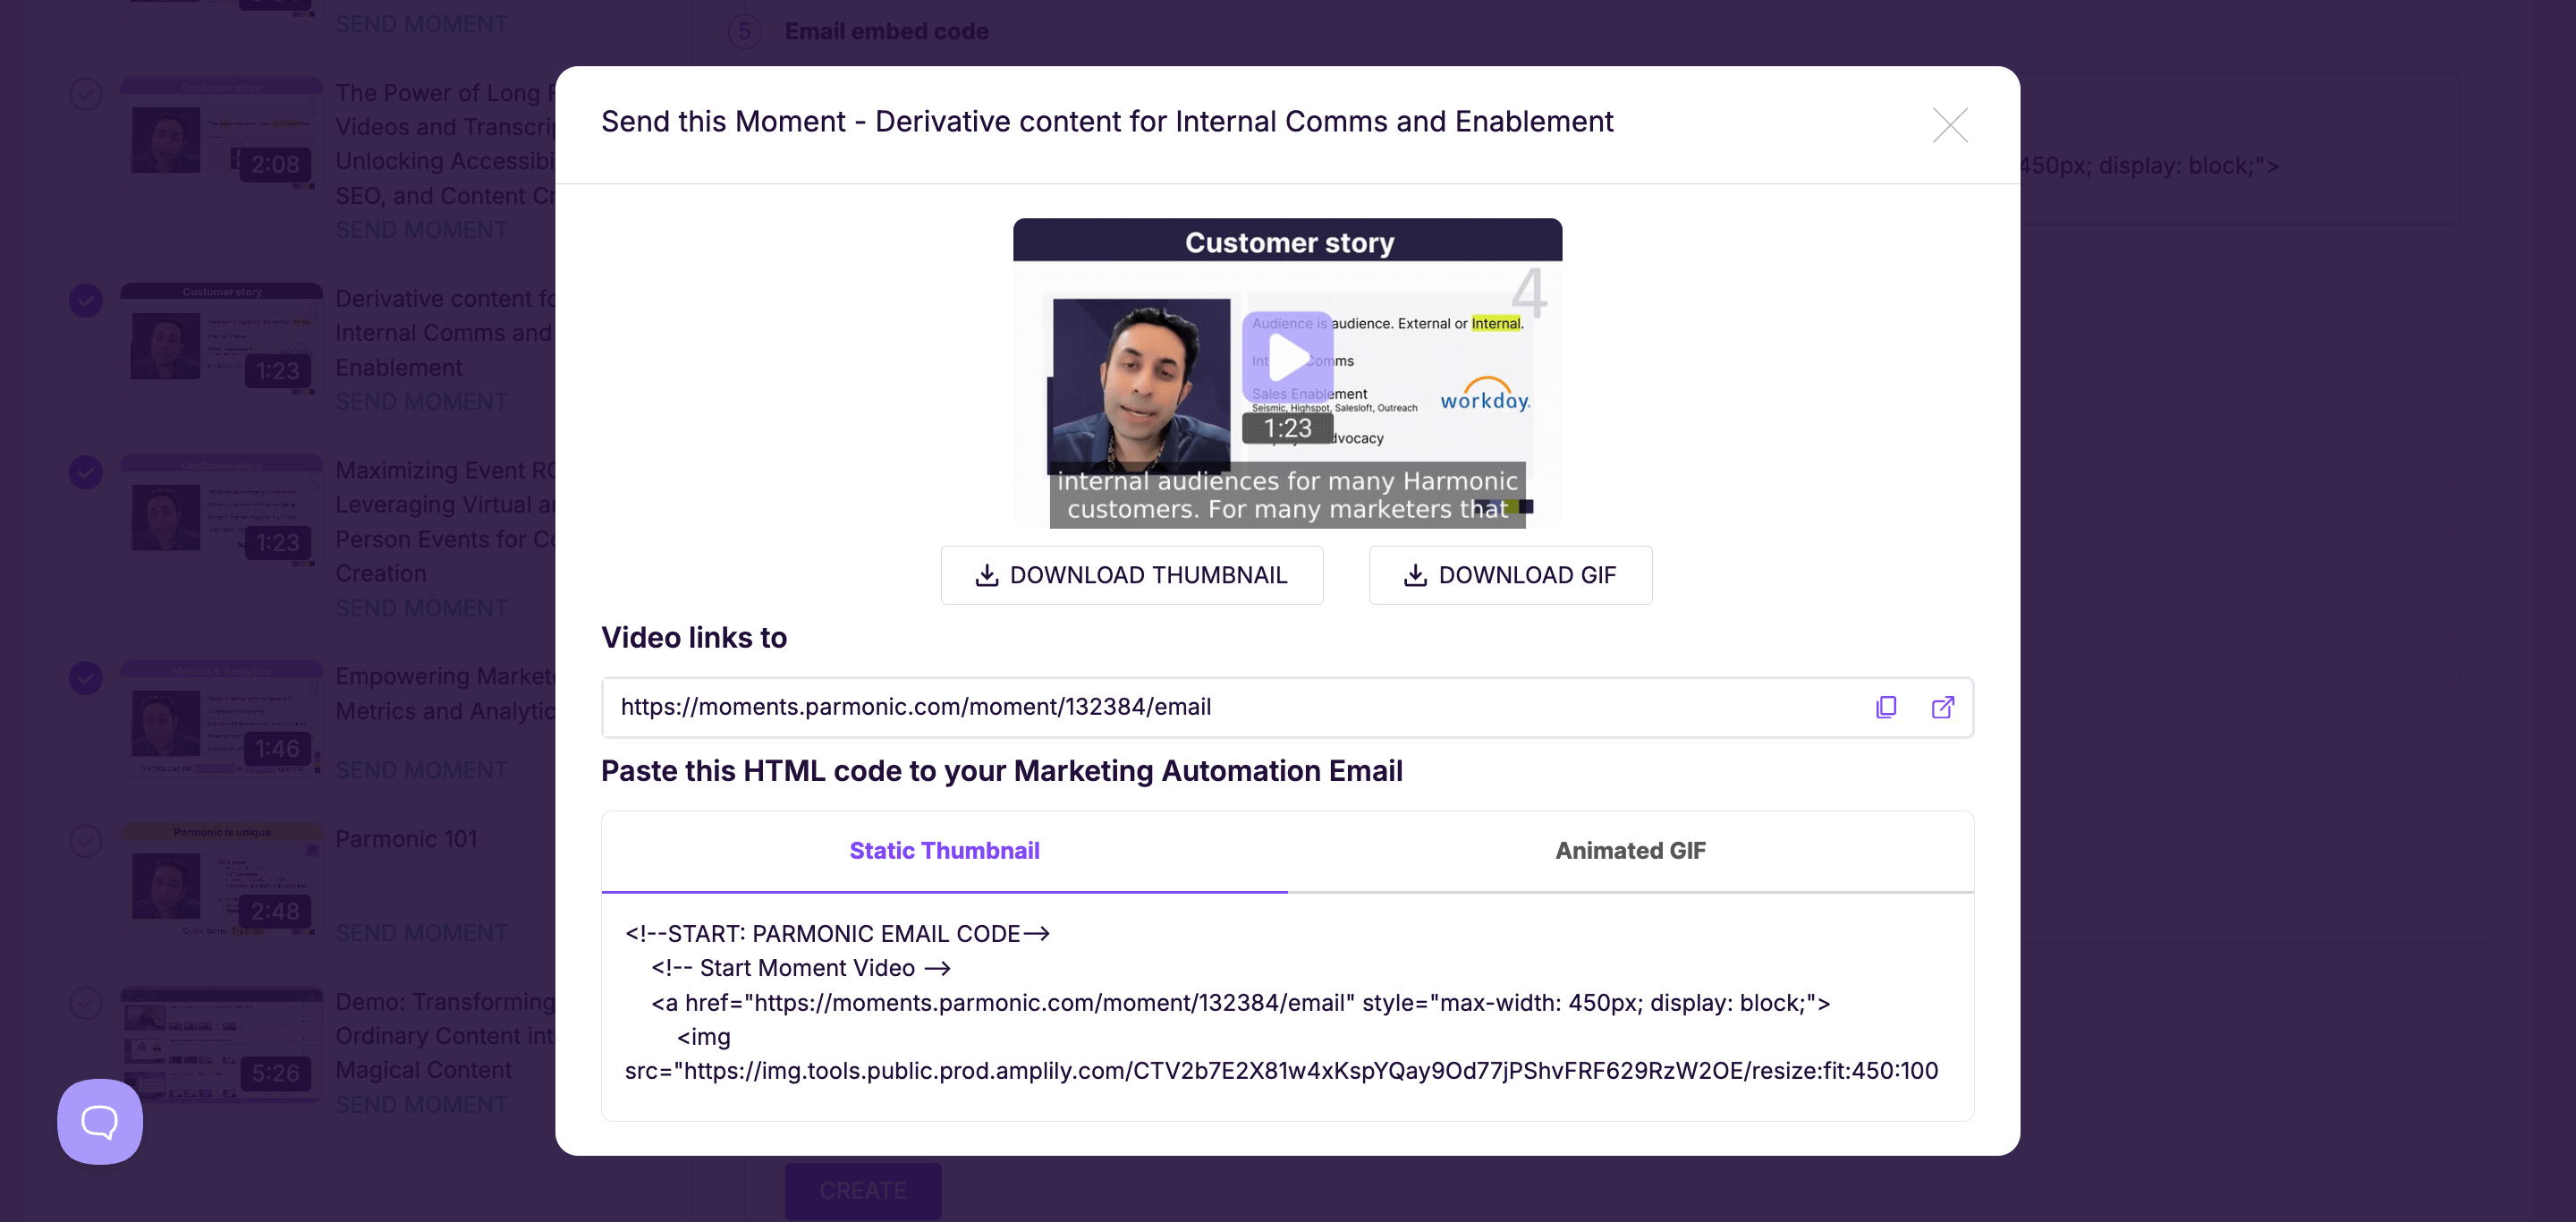The image size is (2576, 1222).
Task: Open Derivative content 1:23 thumbnail in list
Action: [221, 340]
